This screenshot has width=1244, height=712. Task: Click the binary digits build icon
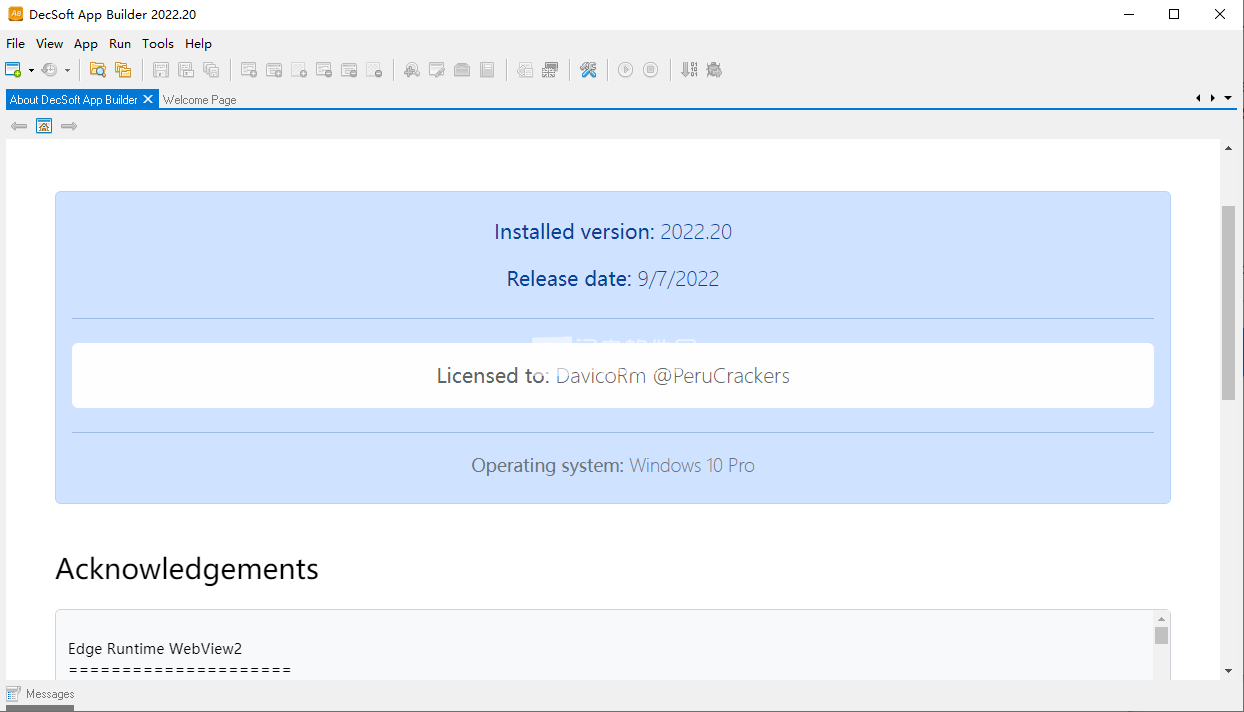[689, 70]
